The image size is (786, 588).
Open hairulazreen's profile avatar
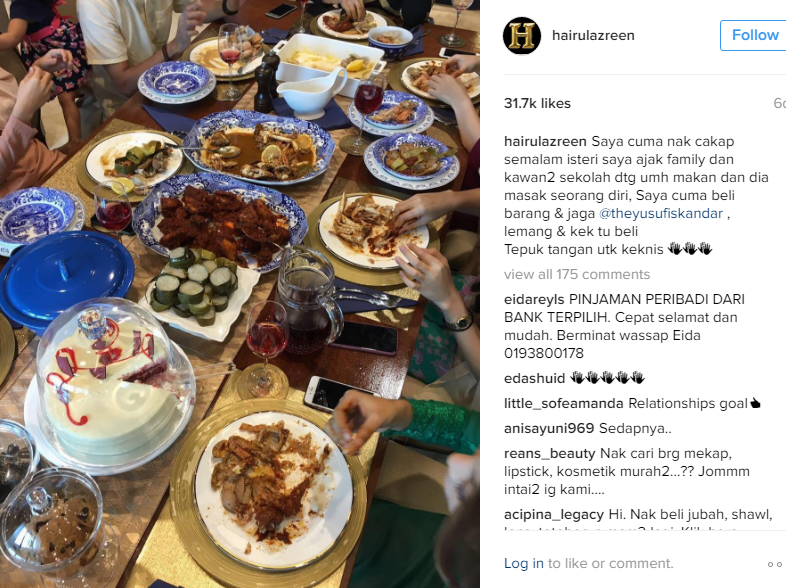(522, 36)
